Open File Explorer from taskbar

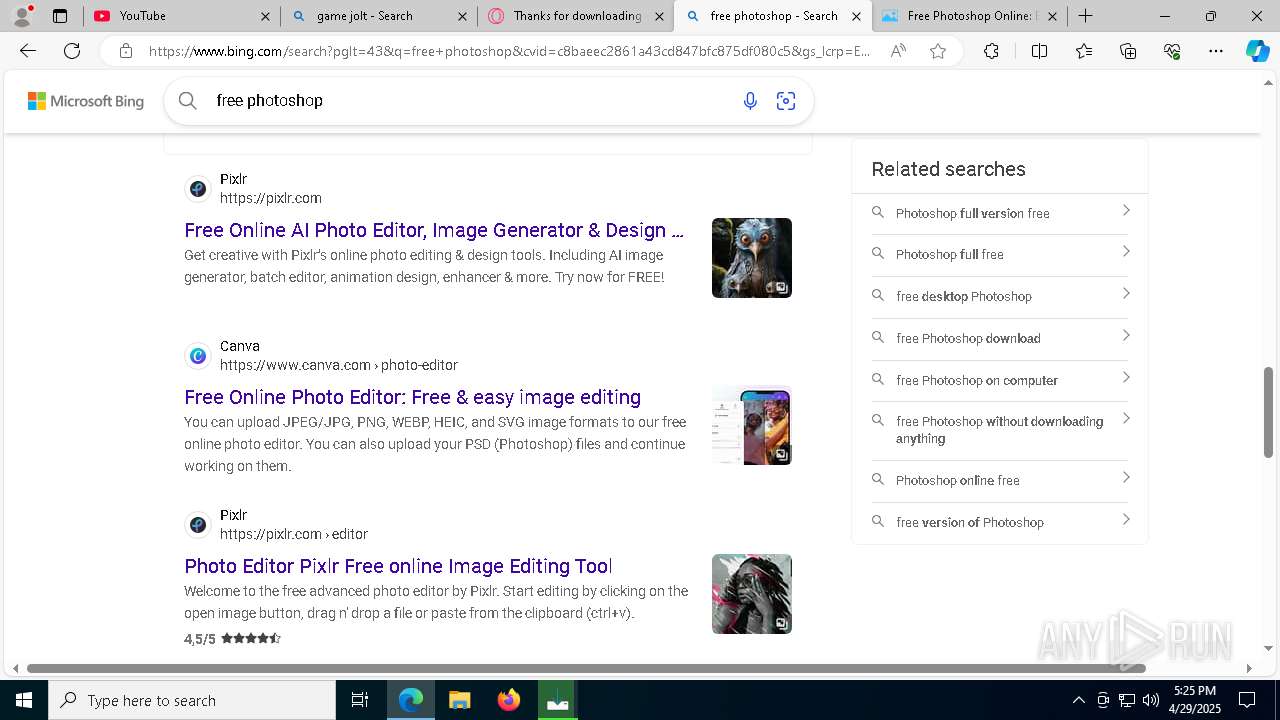pyautogui.click(x=459, y=700)
